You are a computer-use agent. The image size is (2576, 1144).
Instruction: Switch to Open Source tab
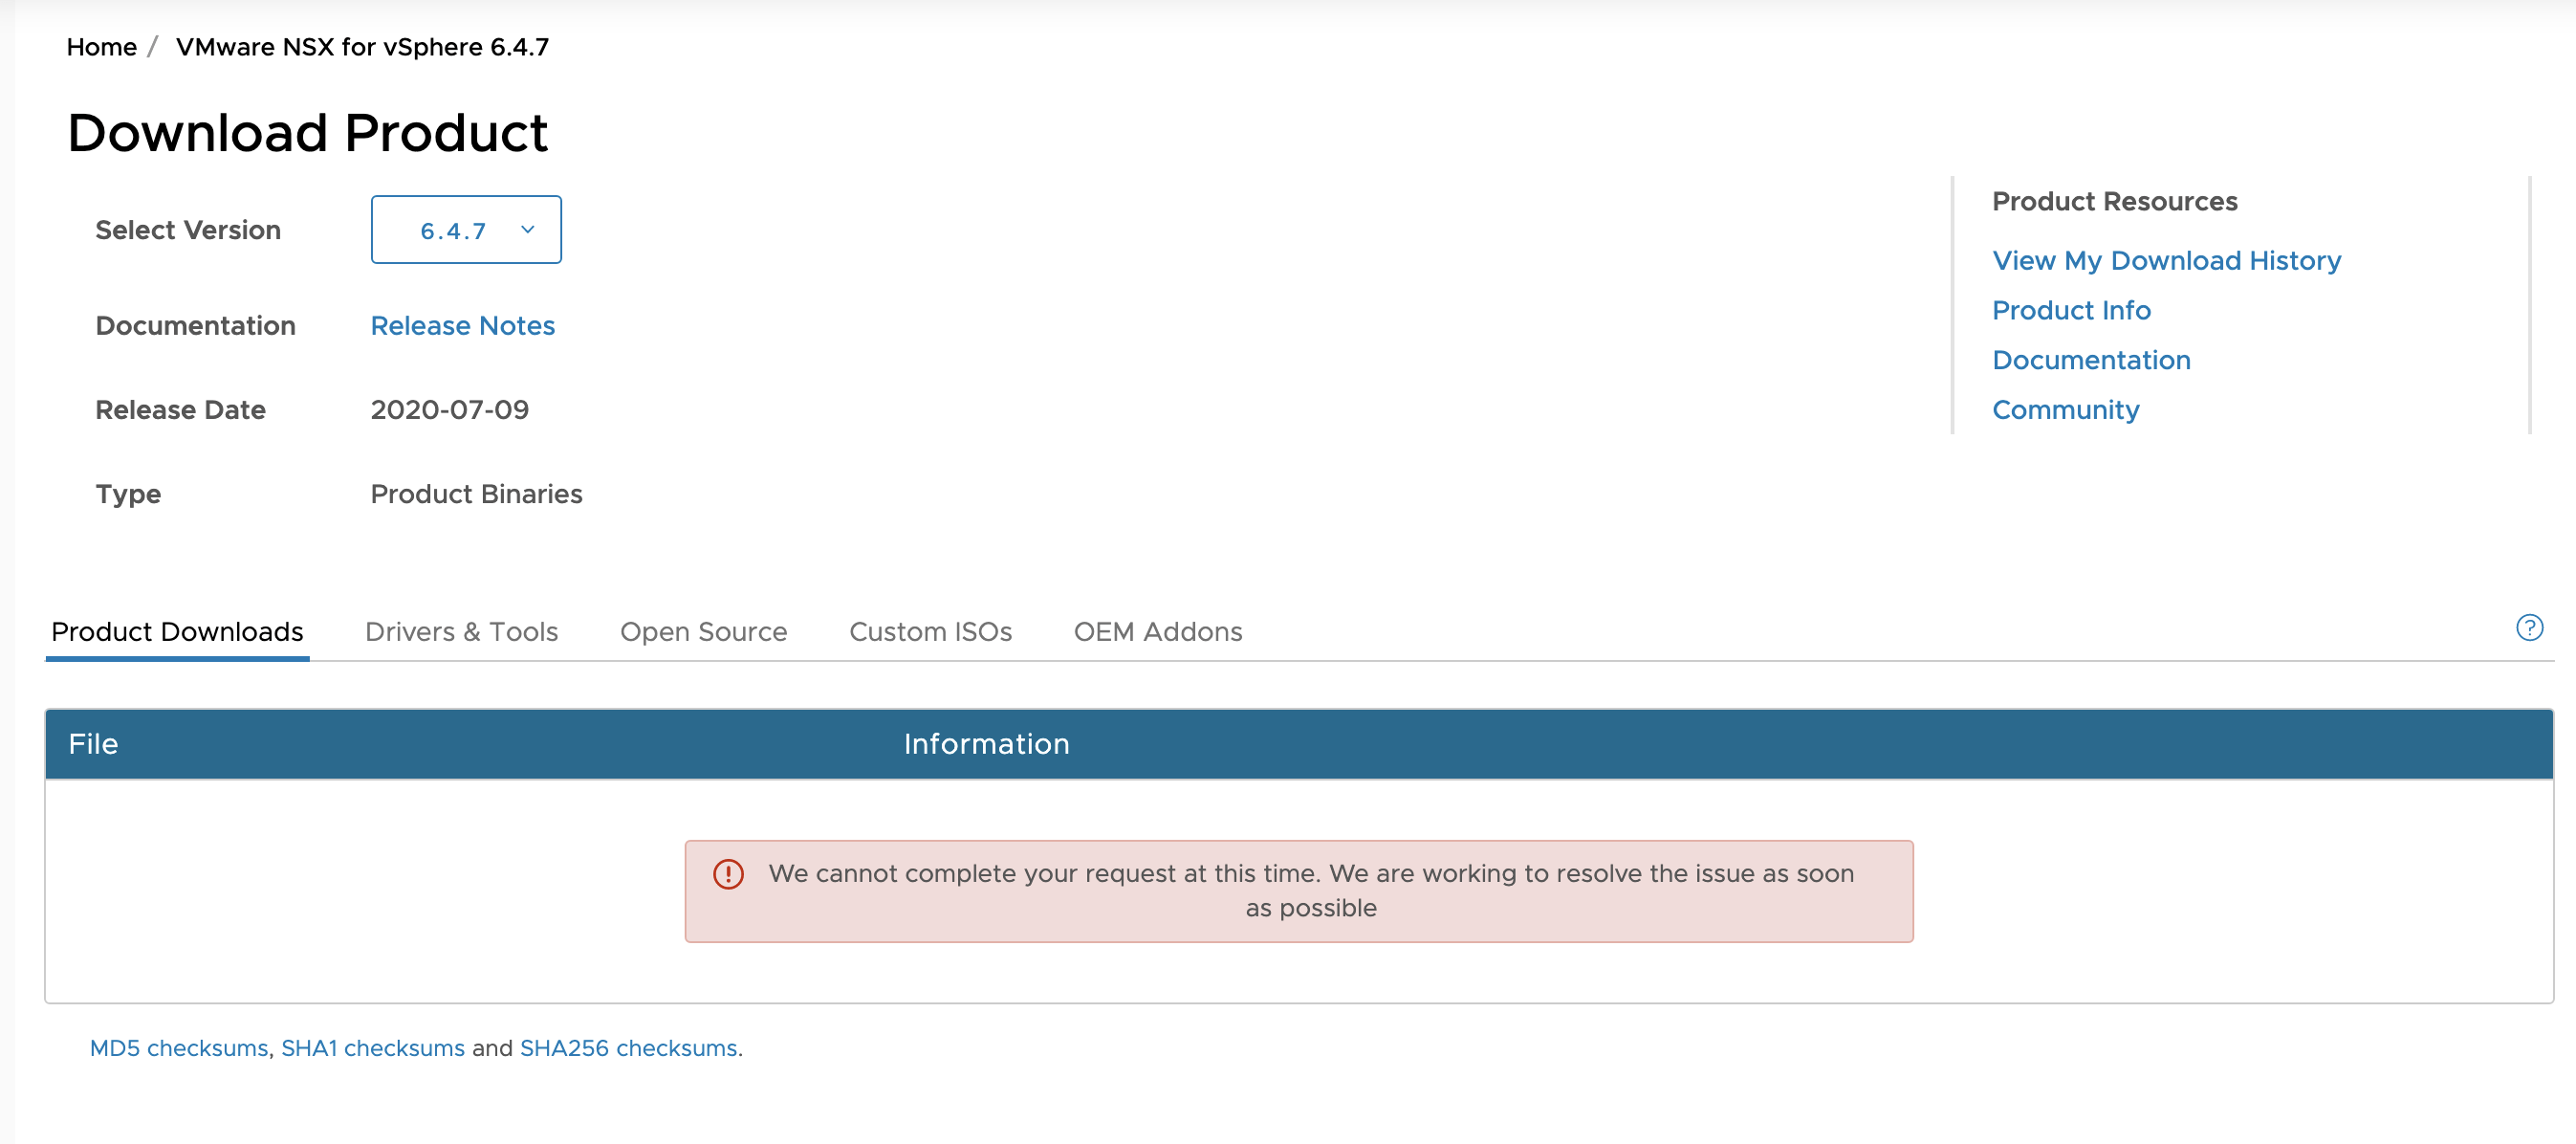point(703,632)
